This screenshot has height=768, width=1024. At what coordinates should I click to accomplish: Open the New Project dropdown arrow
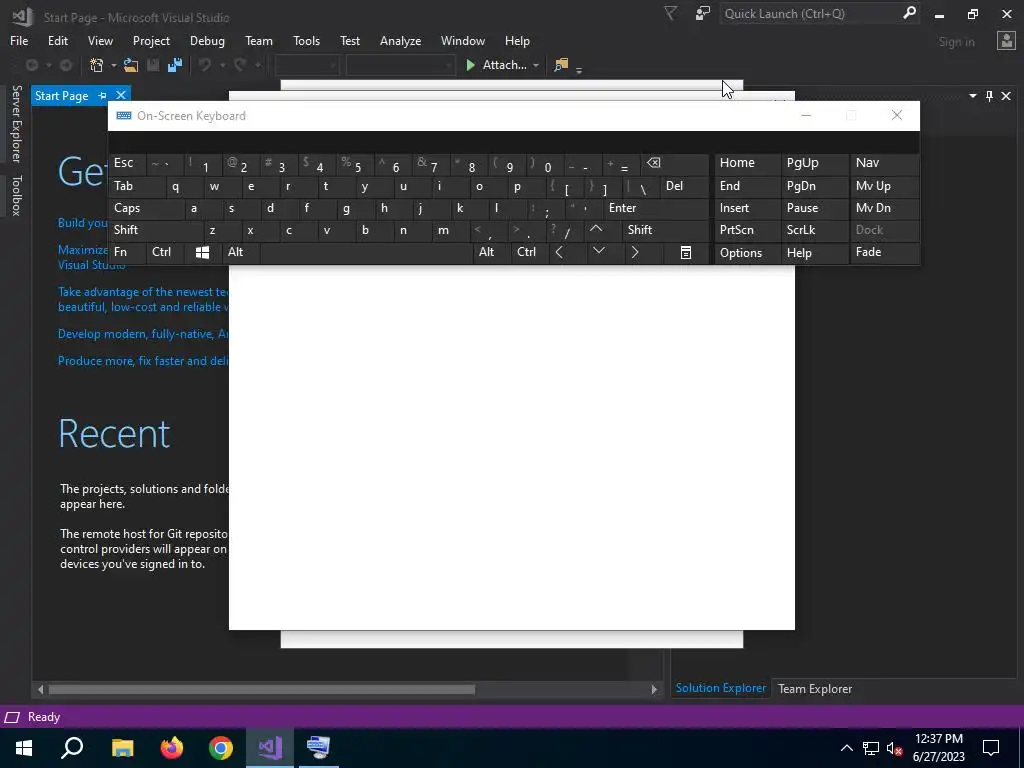[x=113, y=65]
